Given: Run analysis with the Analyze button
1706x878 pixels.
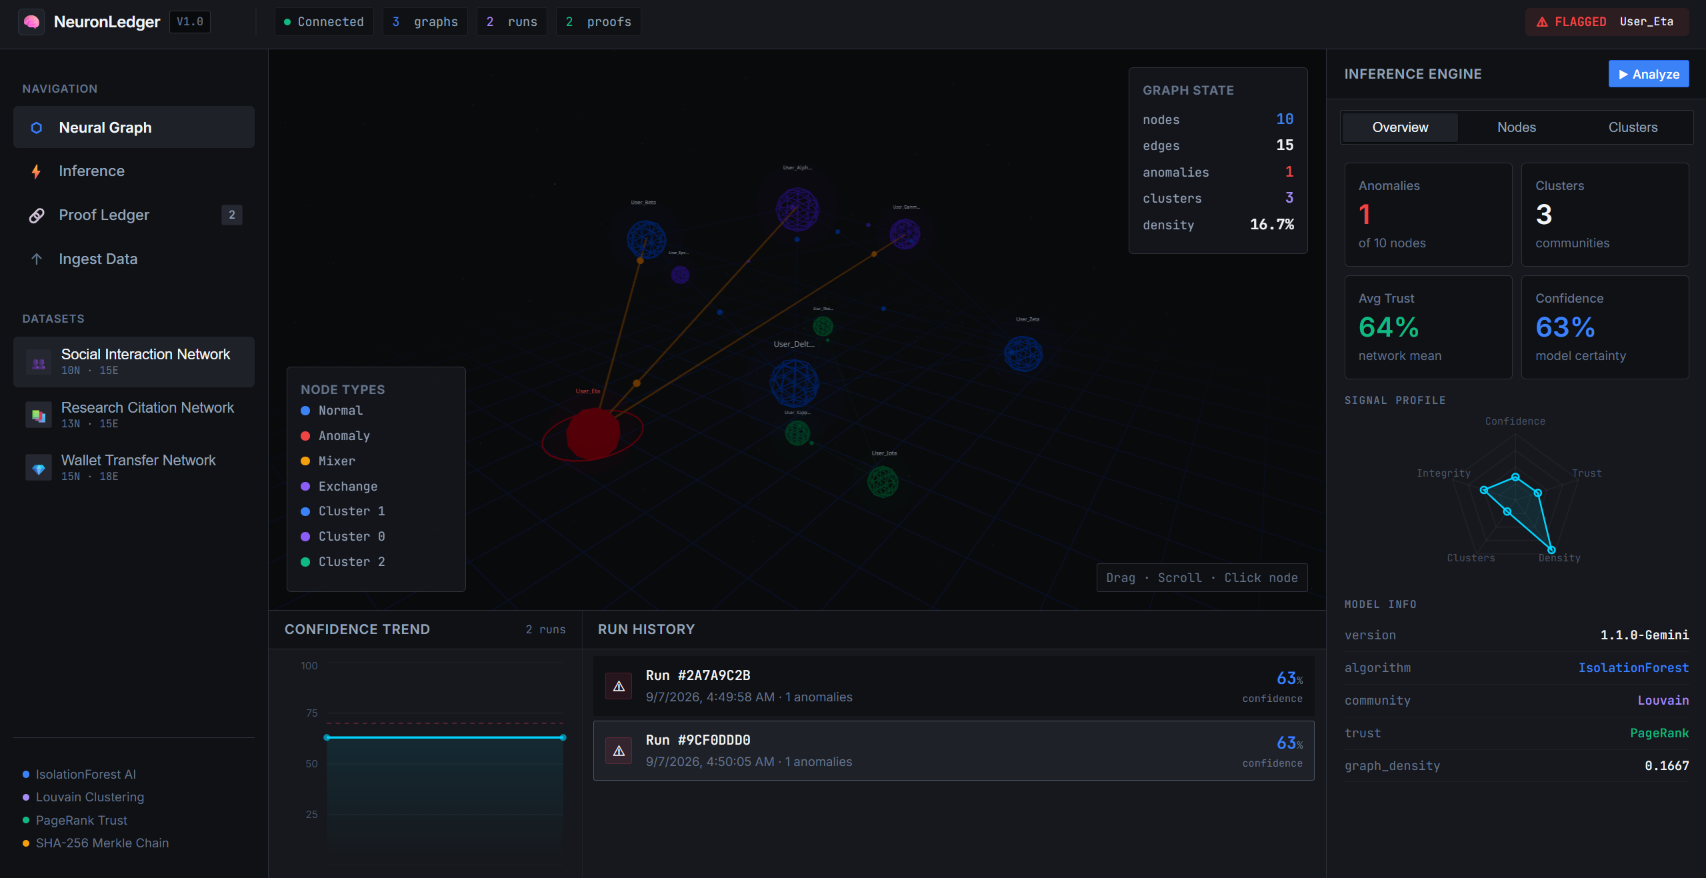Looking at the screenshot, I should [1649, 74].
